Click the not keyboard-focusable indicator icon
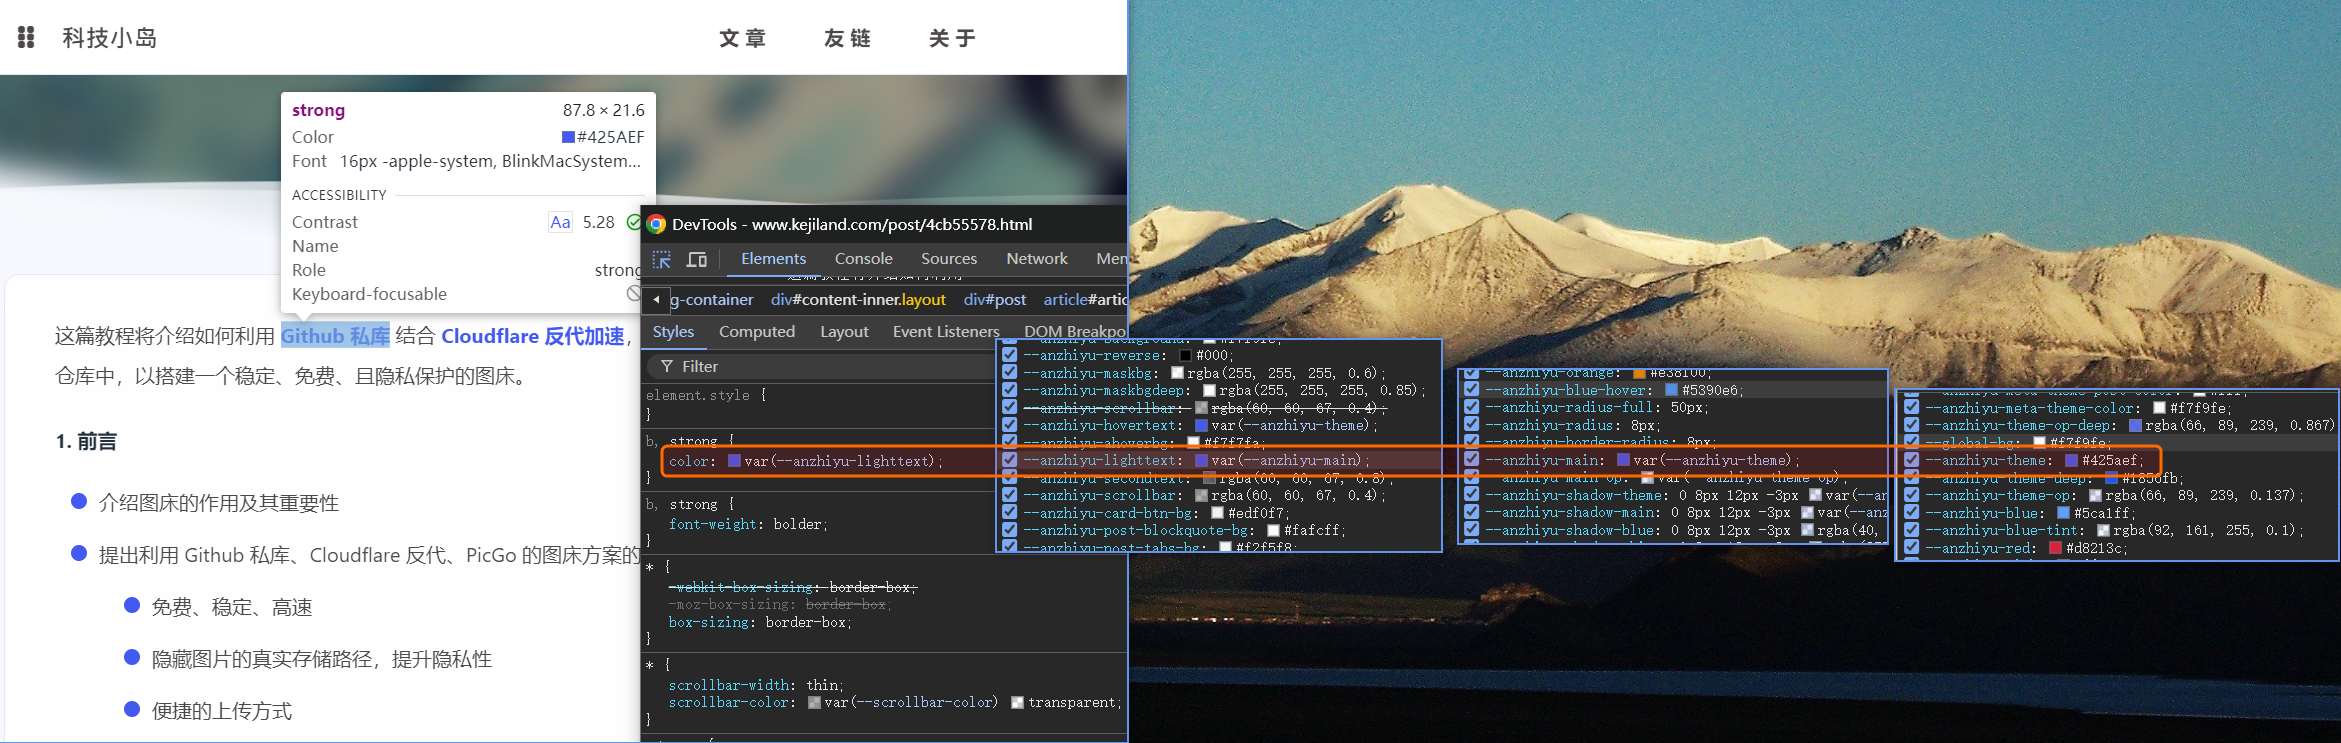This screenshot has height=743, width=2341. point(633,294)
